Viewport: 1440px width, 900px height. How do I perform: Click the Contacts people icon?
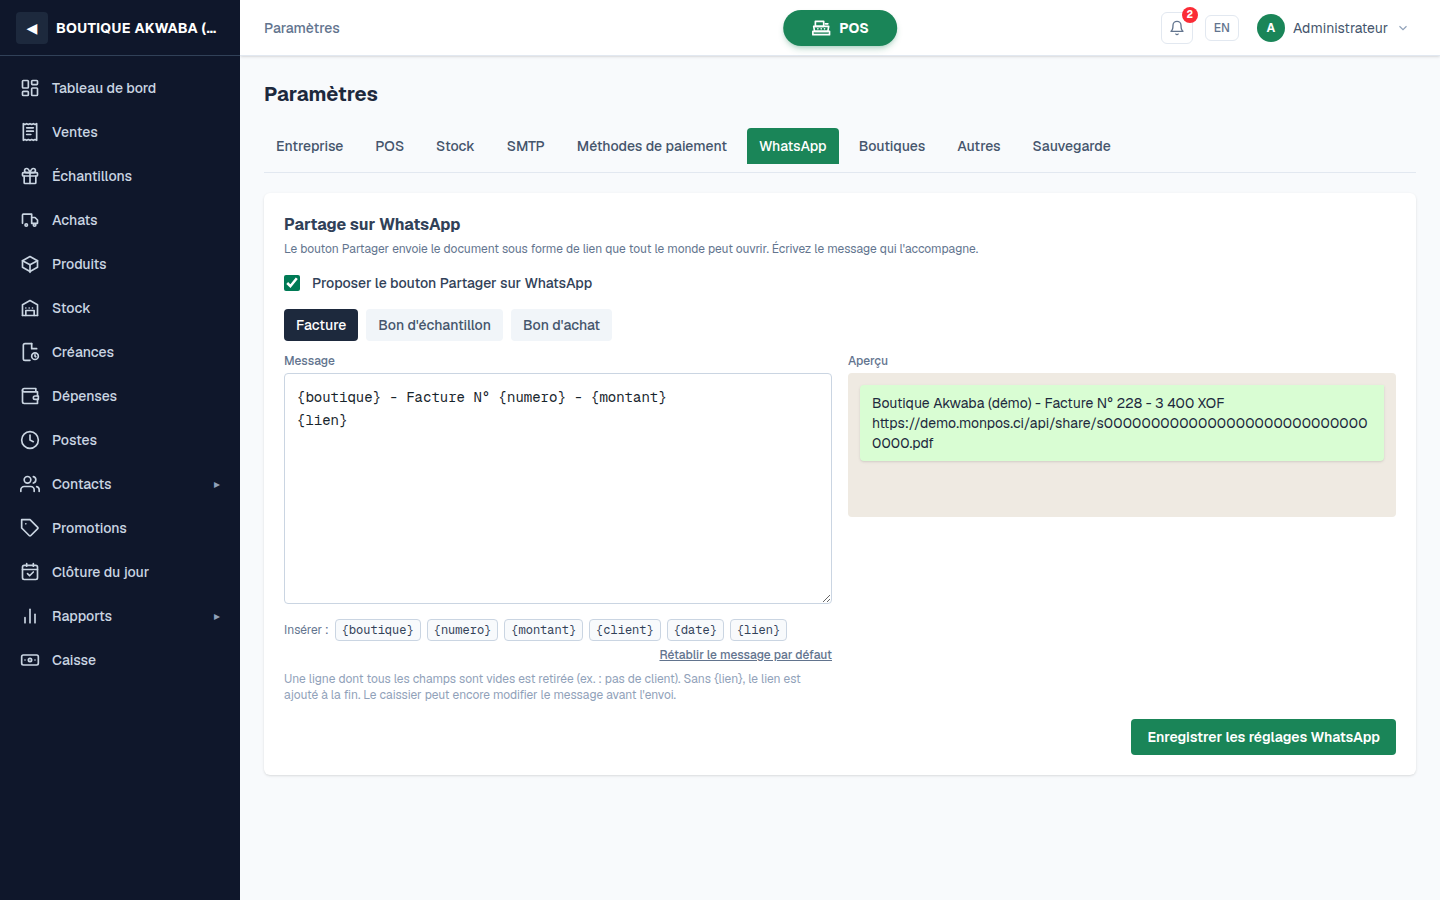click(30, 484)
